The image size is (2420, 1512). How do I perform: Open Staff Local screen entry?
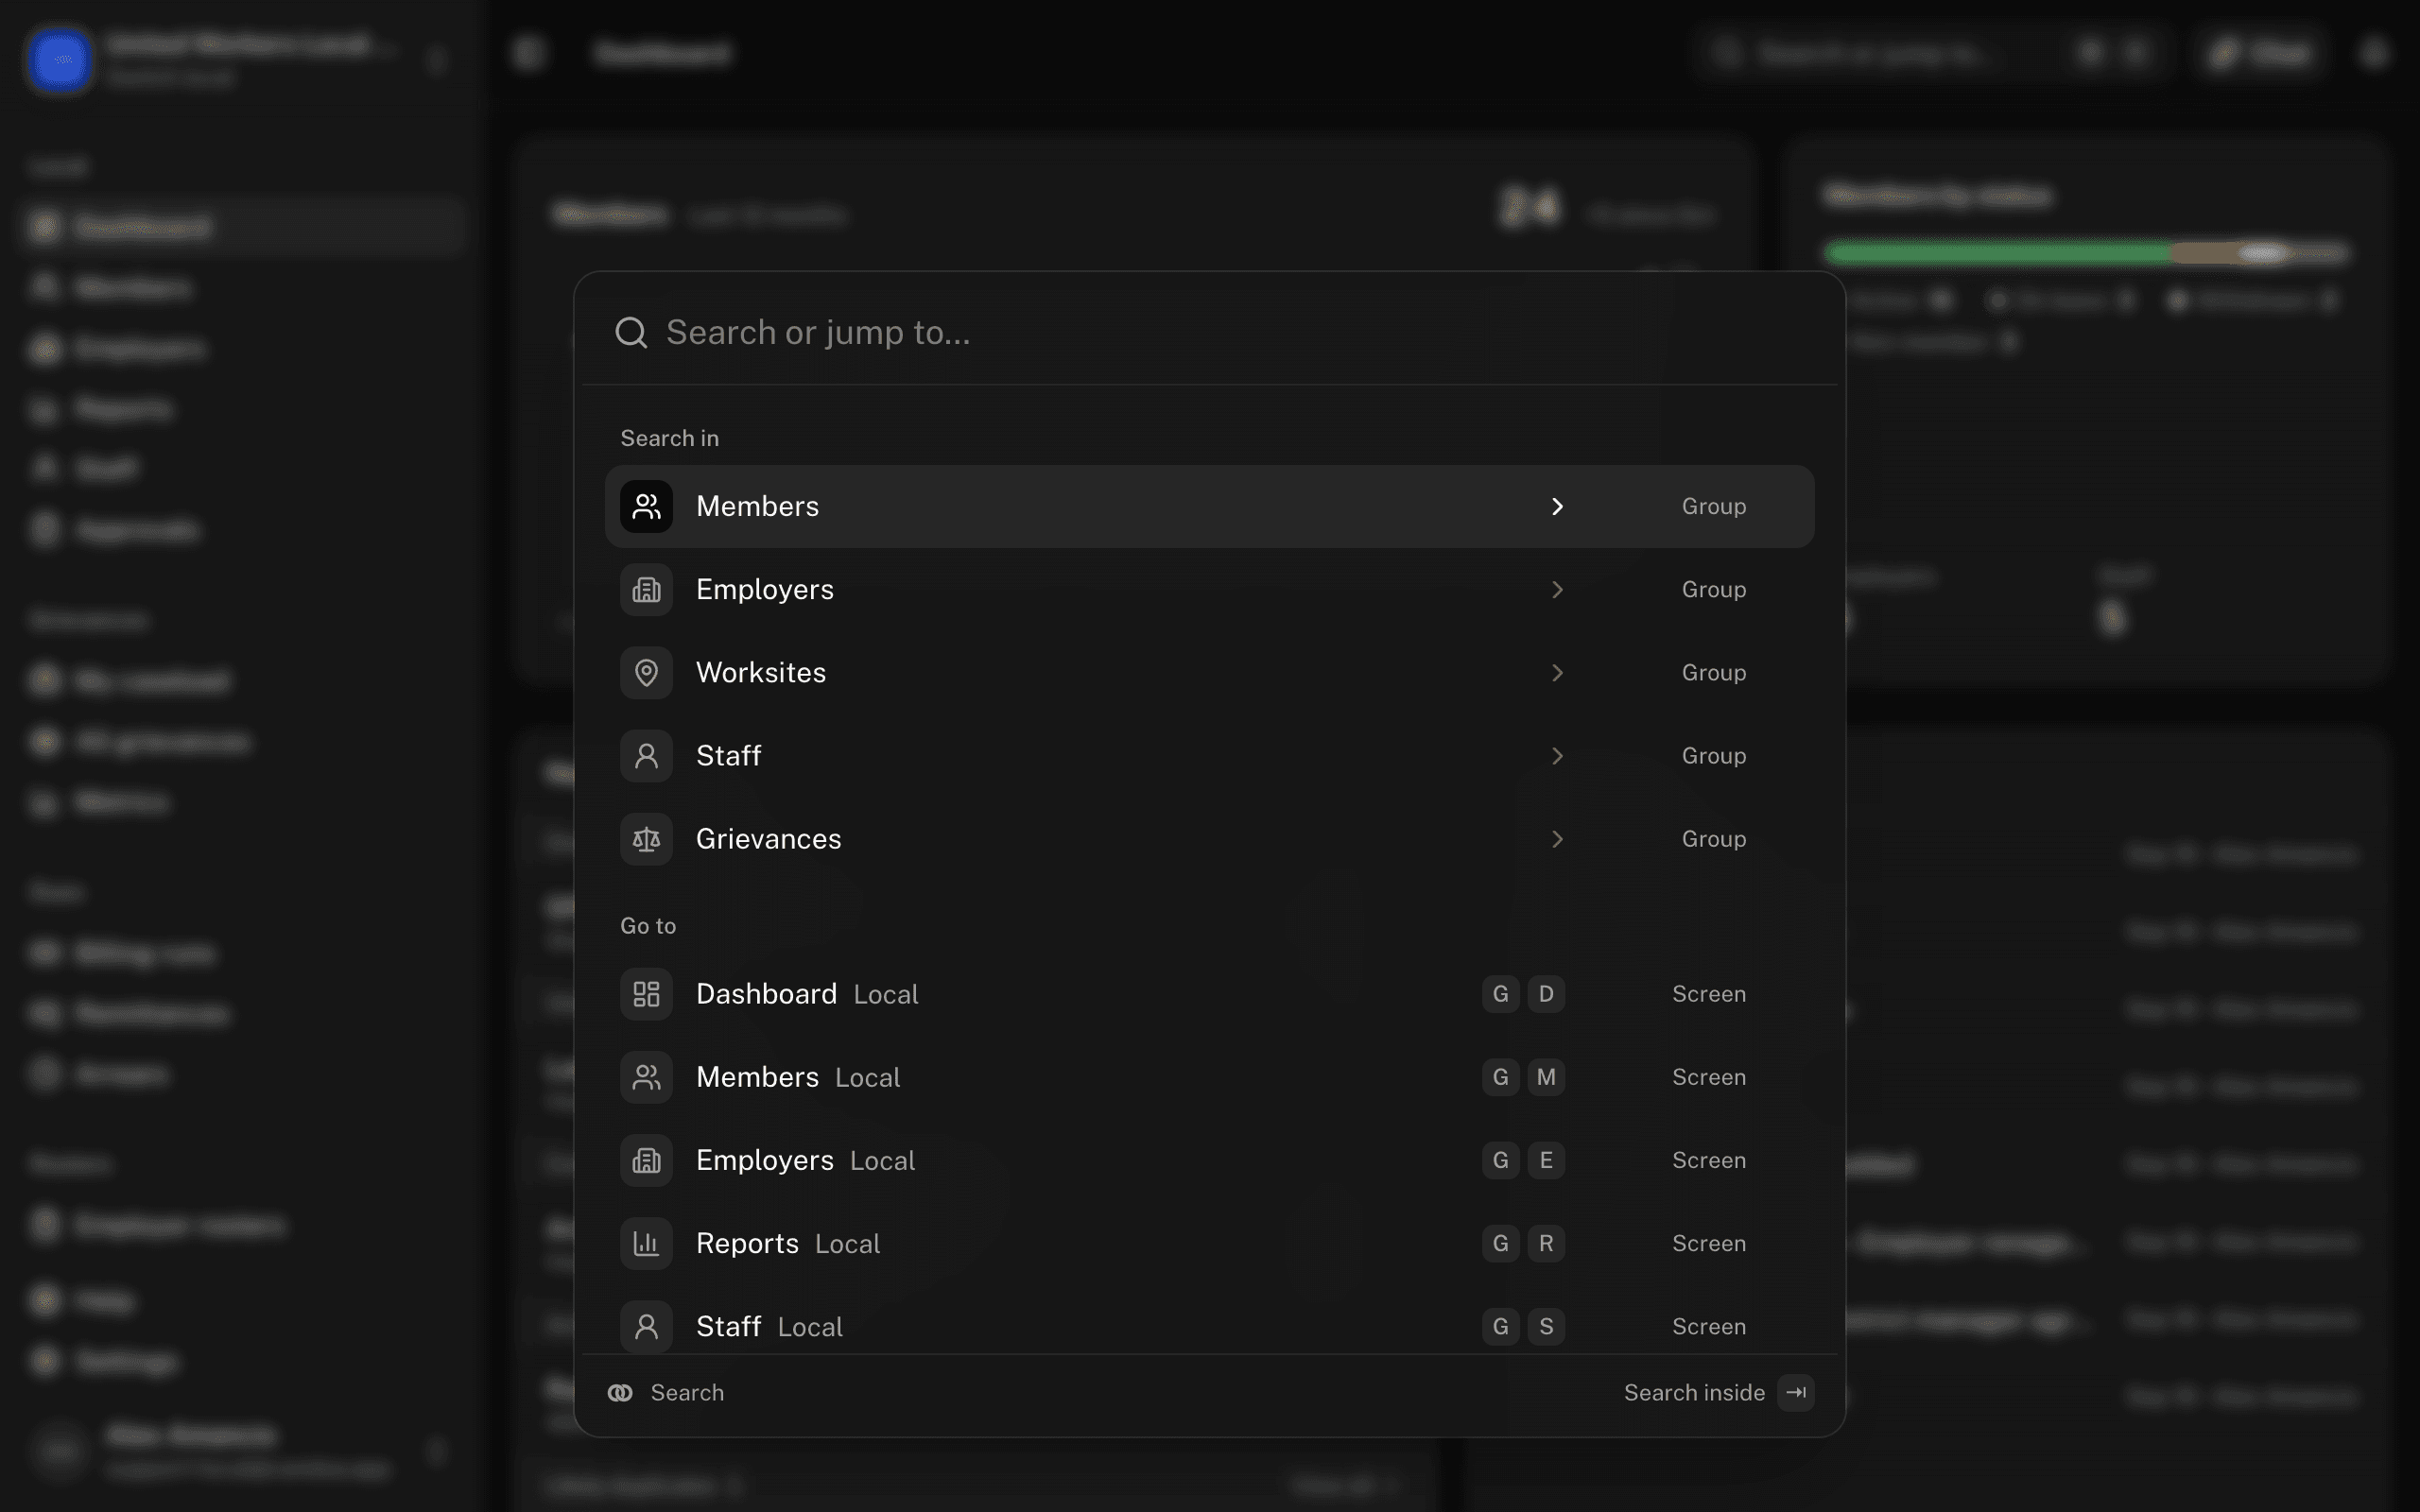click(x=1209, y=1320)
